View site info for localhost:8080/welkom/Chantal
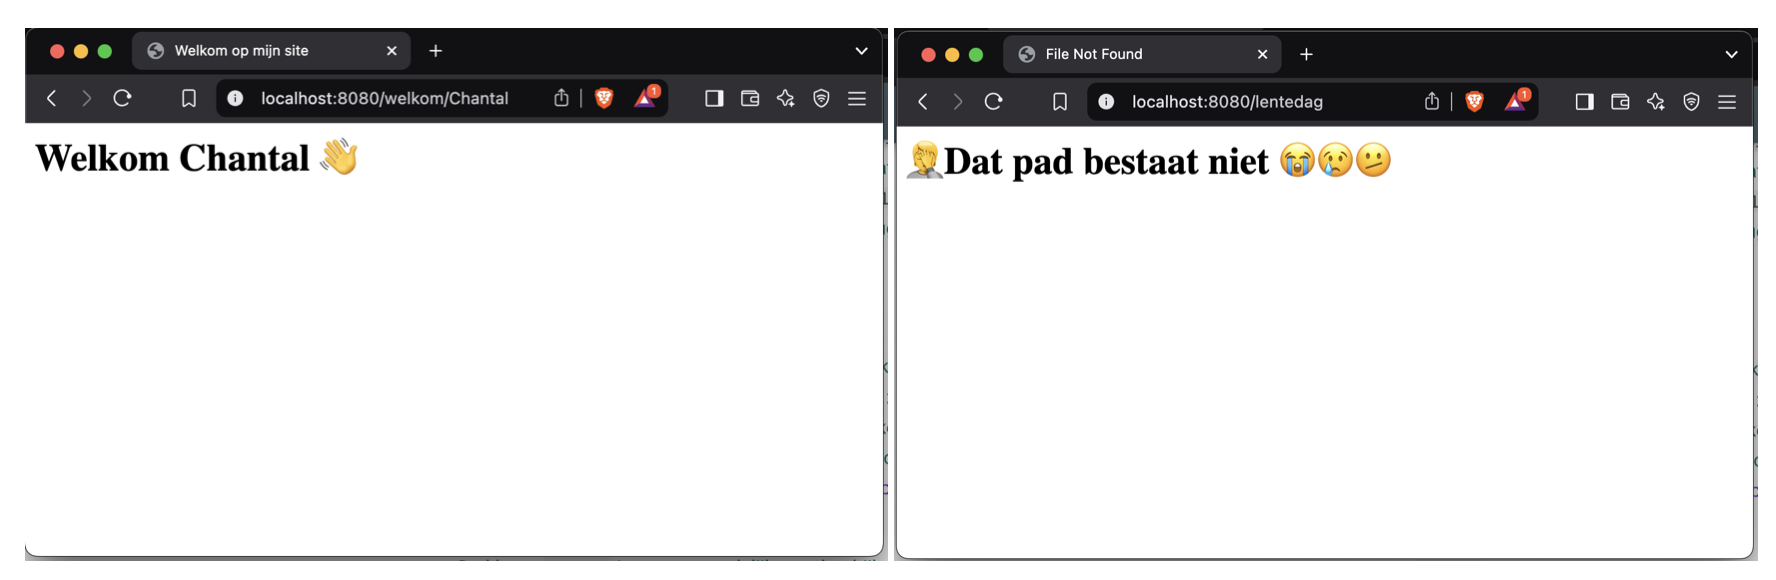Image resolution: width=1776 pixels, height=580 pixels. click(x=235, y=98)
